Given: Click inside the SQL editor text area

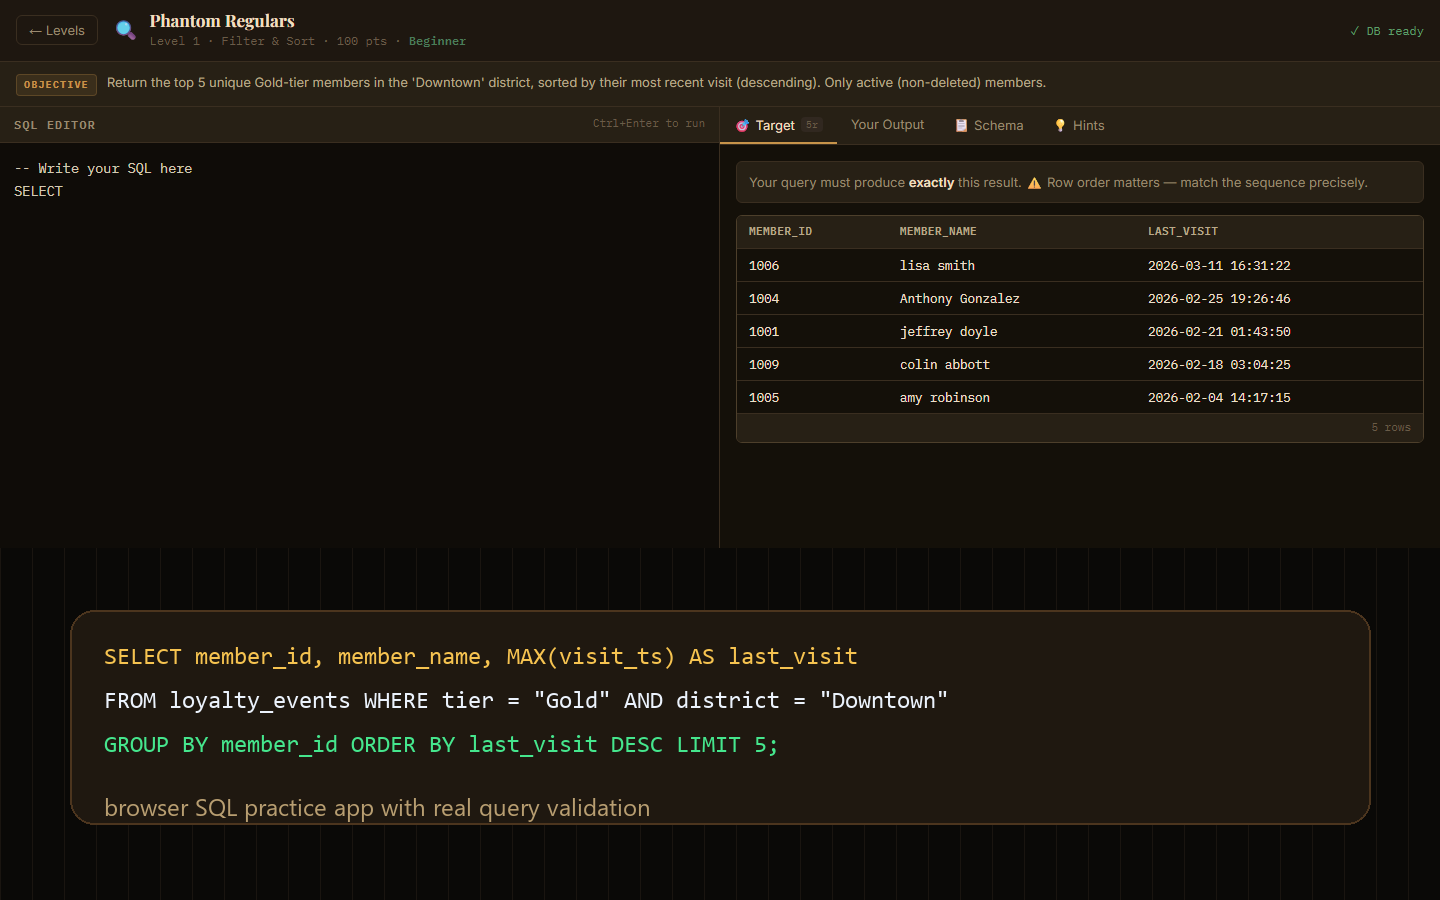Looking at the screenshot, I should pos(359,345).
